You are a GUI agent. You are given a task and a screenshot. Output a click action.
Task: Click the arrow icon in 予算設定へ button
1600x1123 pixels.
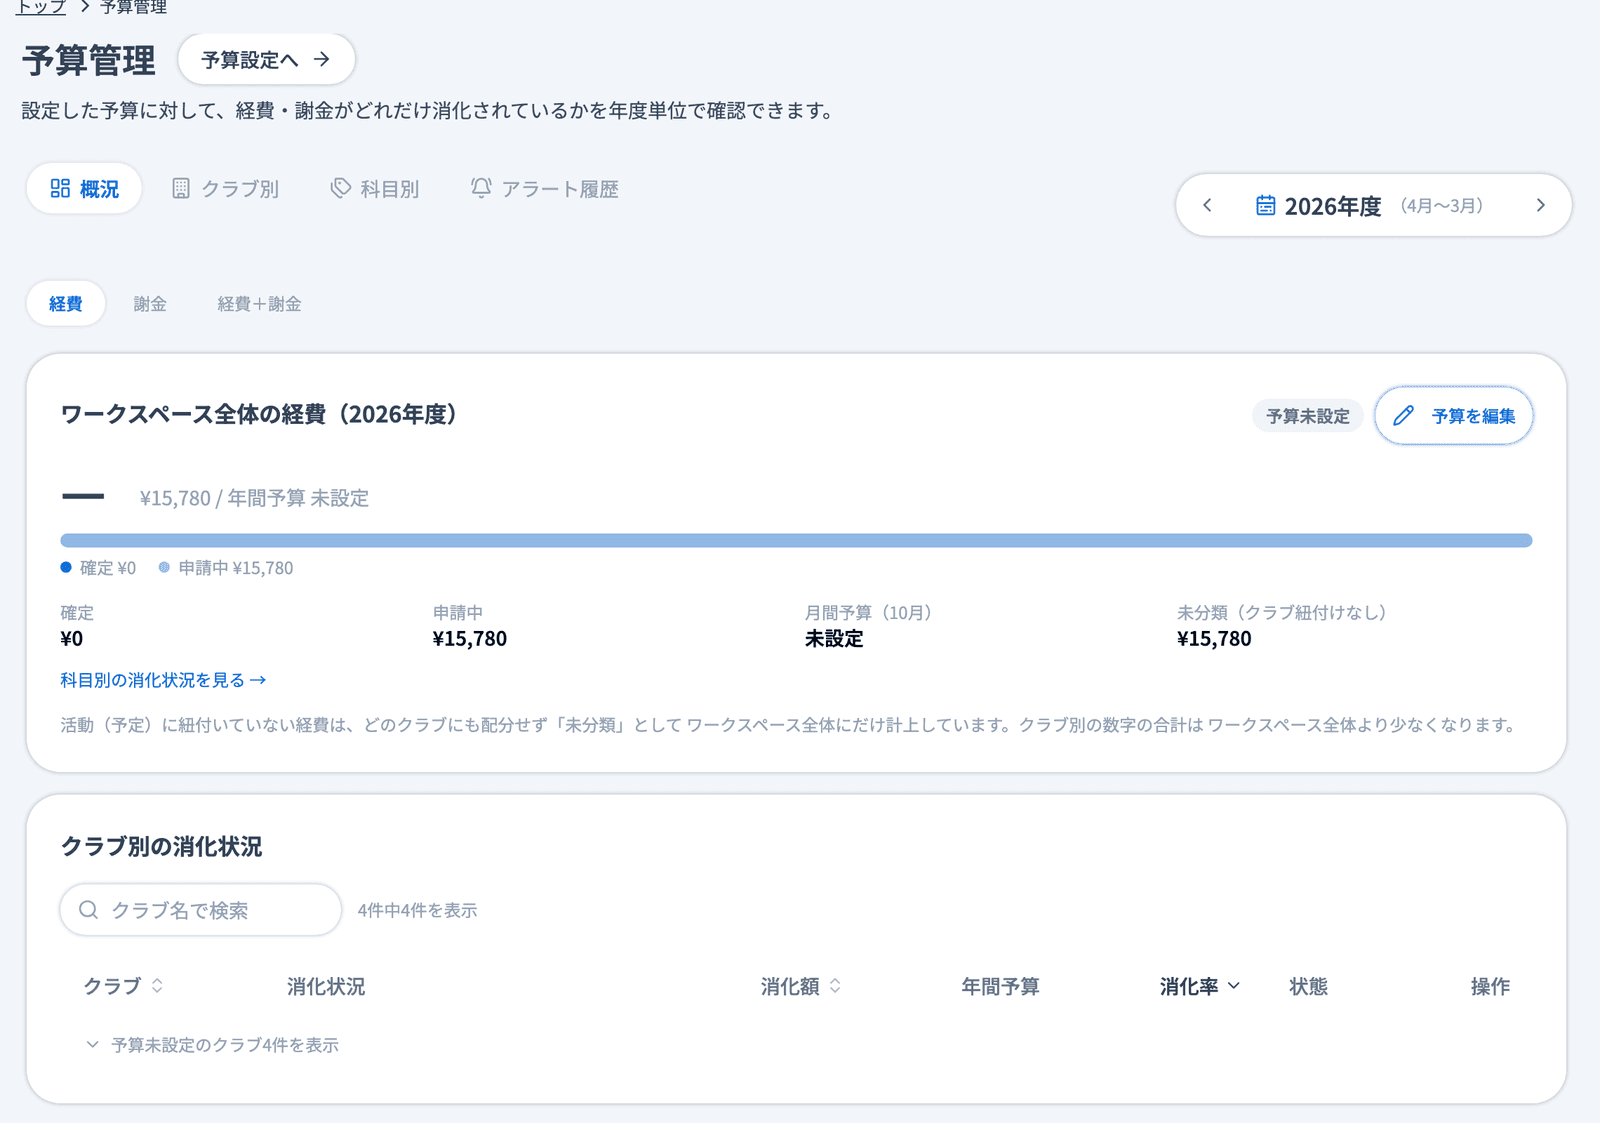click(x=321, y=59)
